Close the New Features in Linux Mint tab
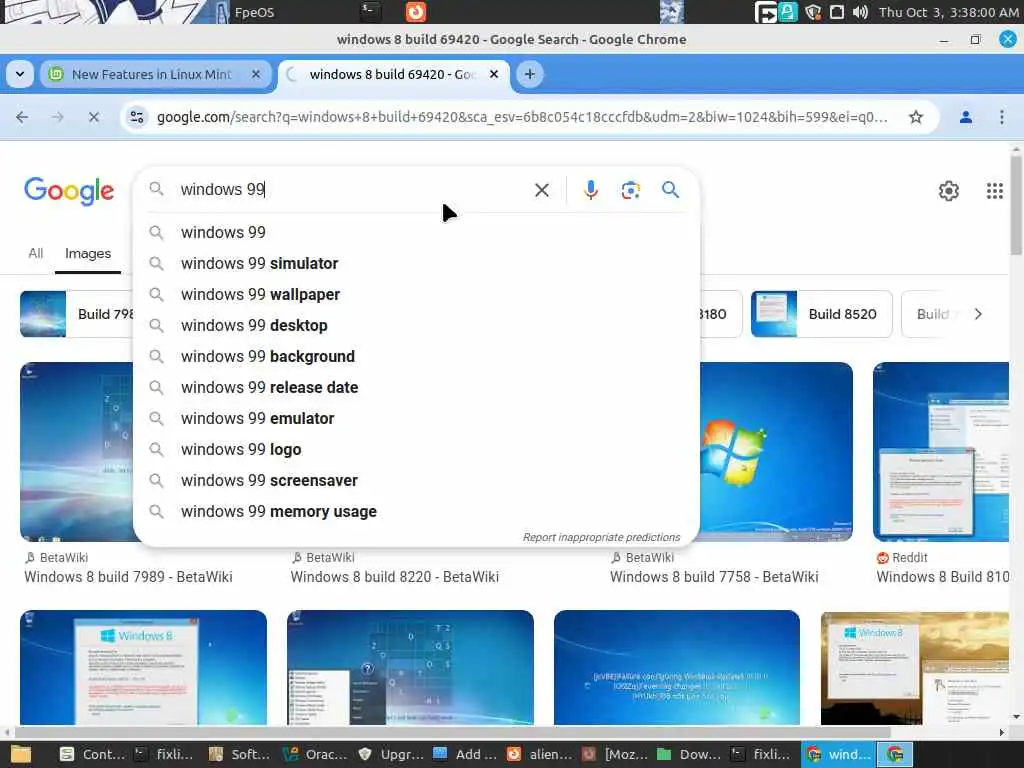1024x768 pixels. (x=256, y=74)
